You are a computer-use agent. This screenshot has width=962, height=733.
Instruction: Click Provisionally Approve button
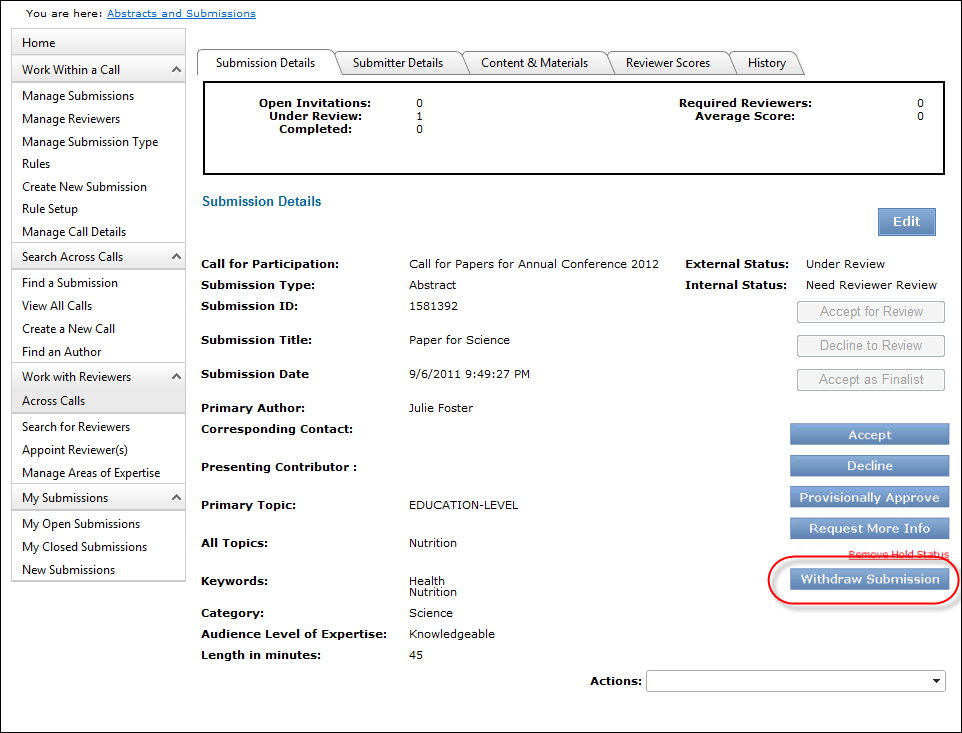tap(869, 497)
